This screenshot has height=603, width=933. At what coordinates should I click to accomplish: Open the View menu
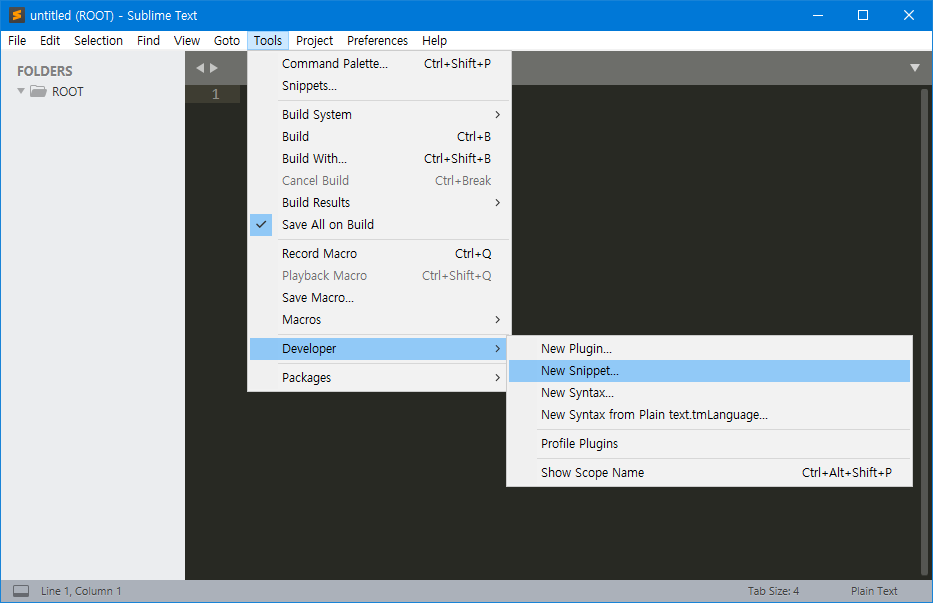(x=187, y=40)
